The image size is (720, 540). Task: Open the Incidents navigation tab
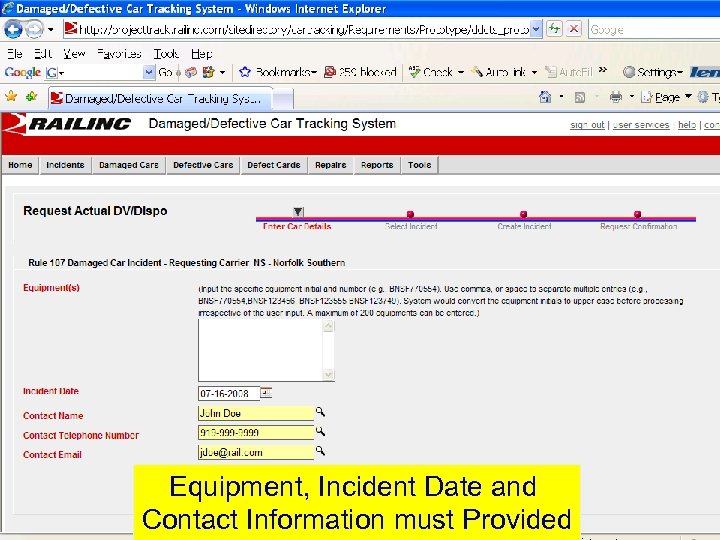pos(65,165)
